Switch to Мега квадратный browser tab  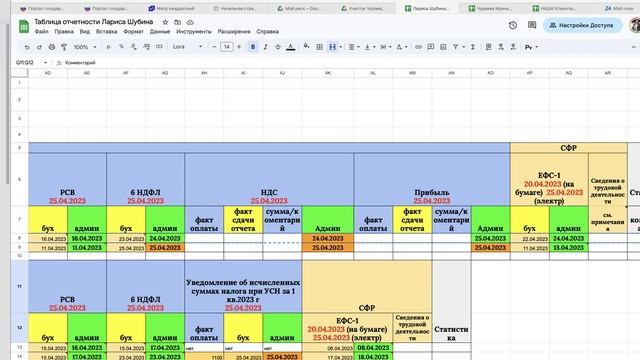[x=171, y=8]
